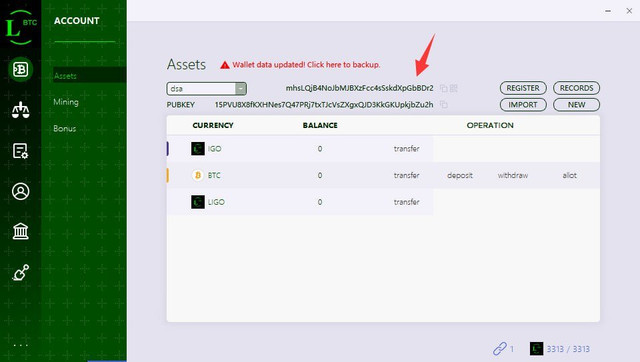The width and height of the screenshot is (640, 362).
Task: Click the BTC coin icon
Action: [198, 175]
